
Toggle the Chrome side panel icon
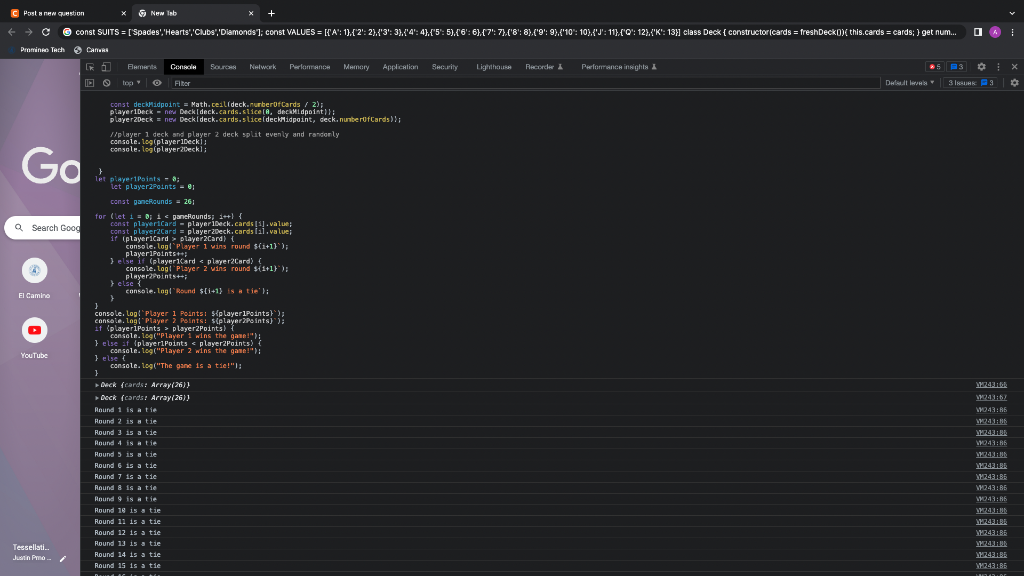click(978, 32)
